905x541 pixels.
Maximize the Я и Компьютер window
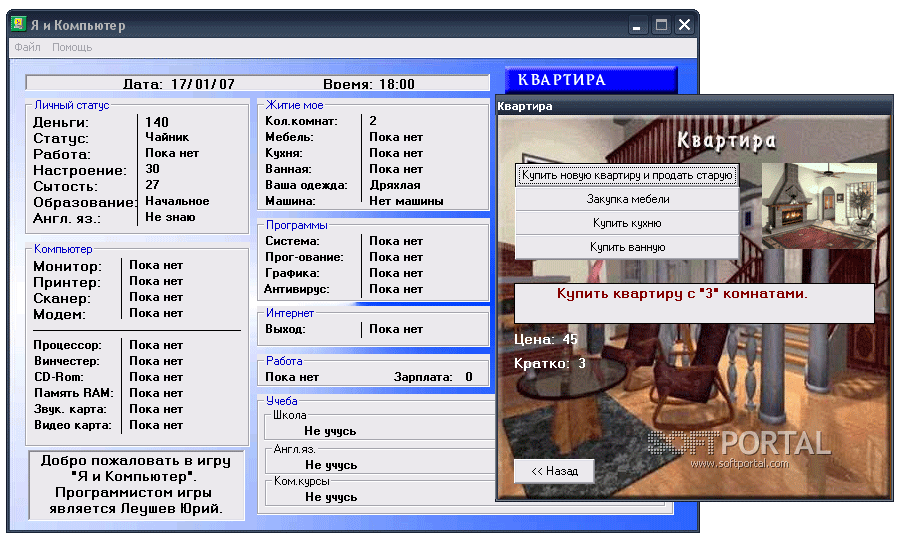coord(661,25)
